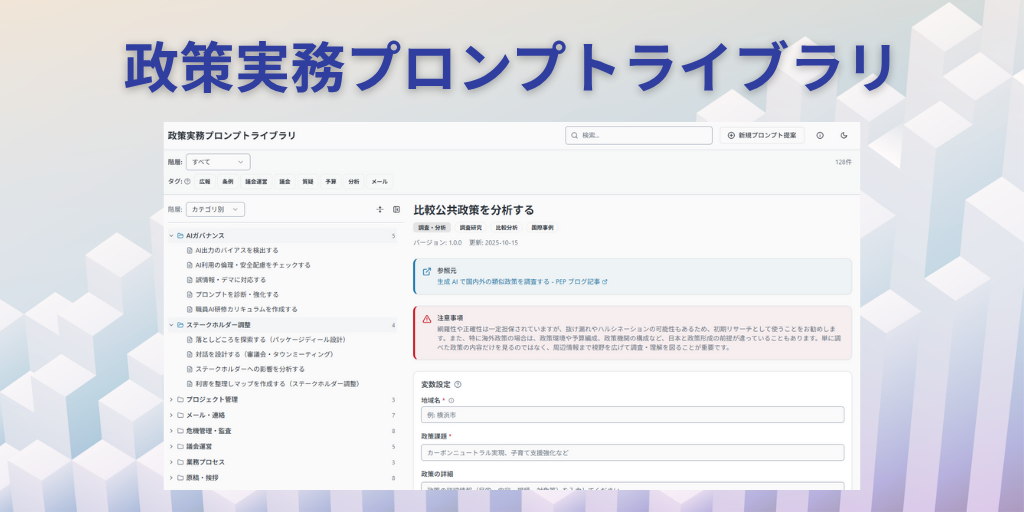Click the info circle icon in header
The width and height of the screenshot is (1024, 512).
click(820, 135)
